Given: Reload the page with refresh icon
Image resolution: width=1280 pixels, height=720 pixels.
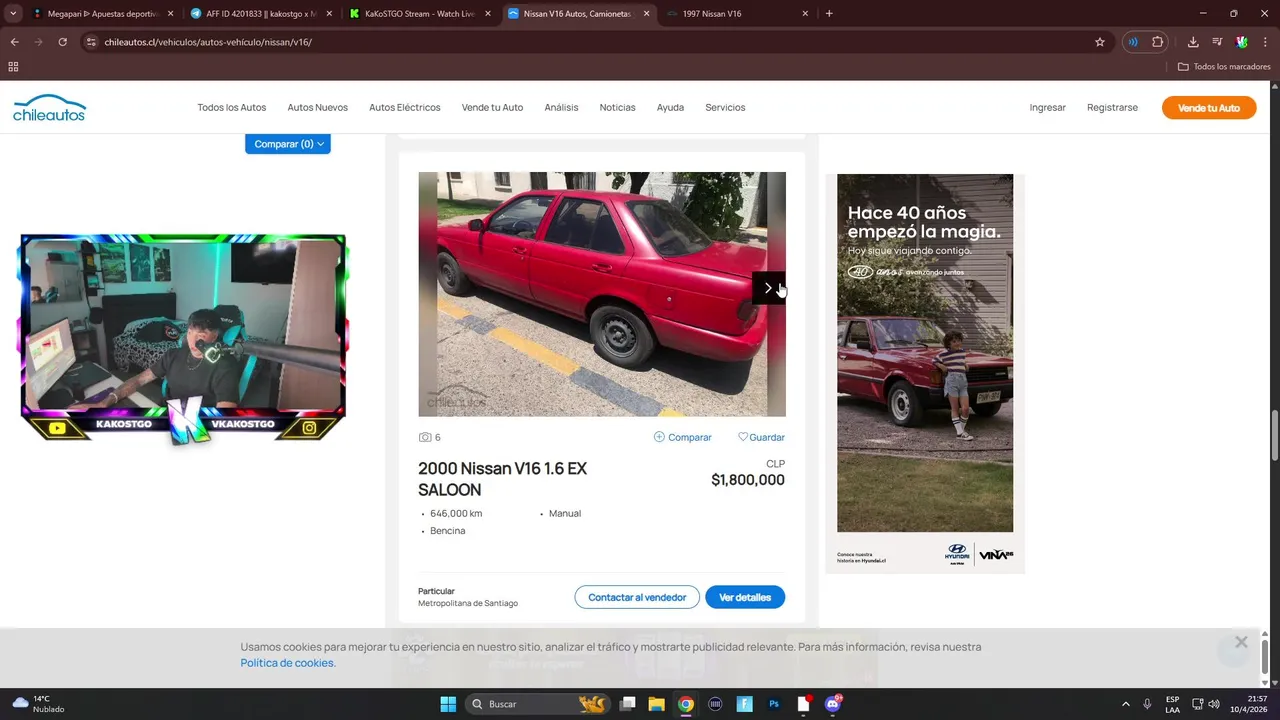Looking at the screenshot, I should (x=62, y=42).
